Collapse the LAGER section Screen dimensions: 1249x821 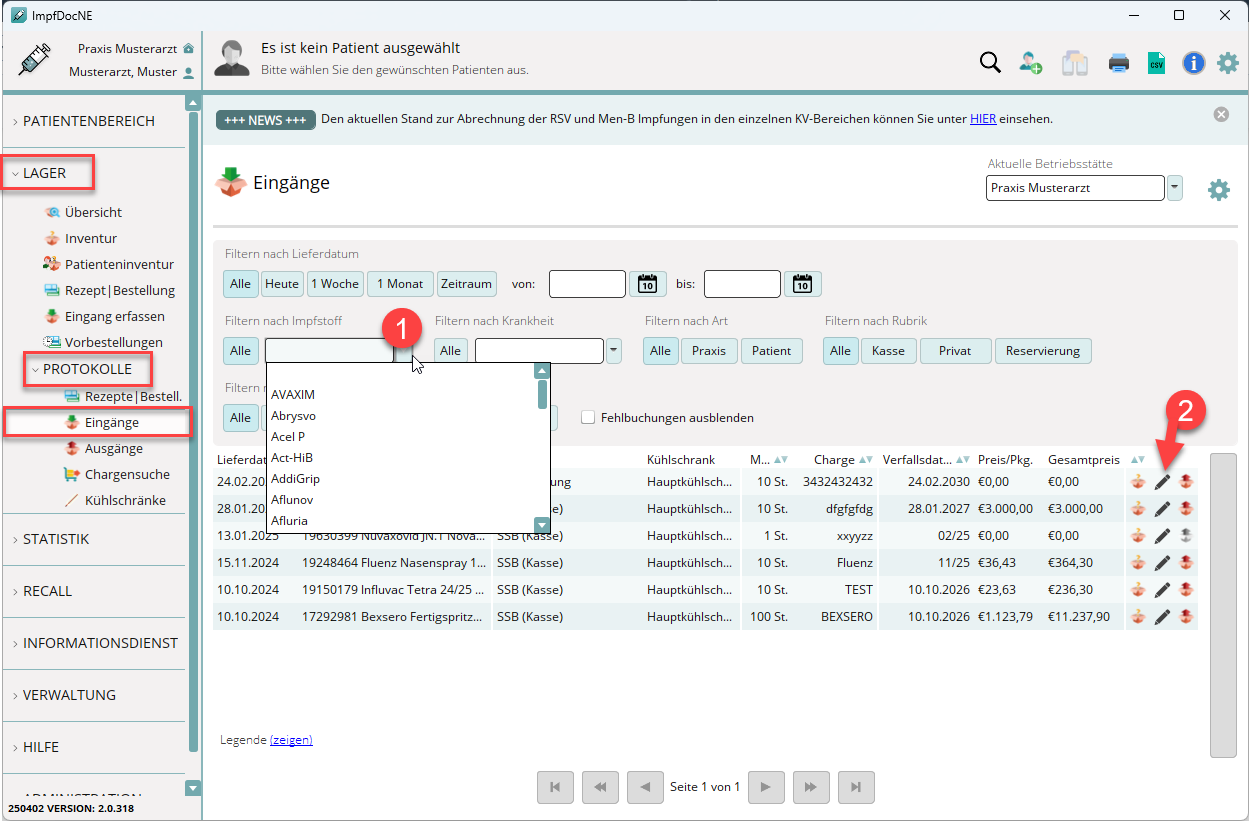(x=44, y=173)
